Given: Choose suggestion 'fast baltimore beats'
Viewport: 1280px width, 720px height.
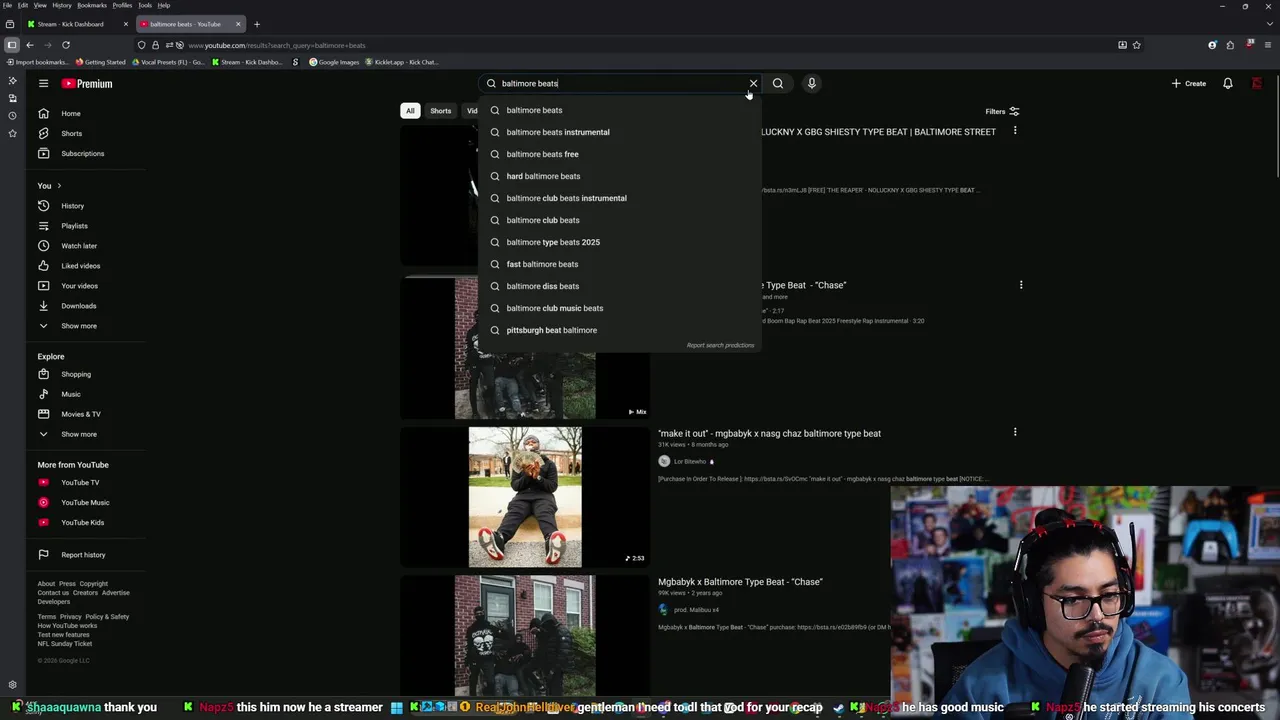Looking at the screenshot, I should pos(620,264).
